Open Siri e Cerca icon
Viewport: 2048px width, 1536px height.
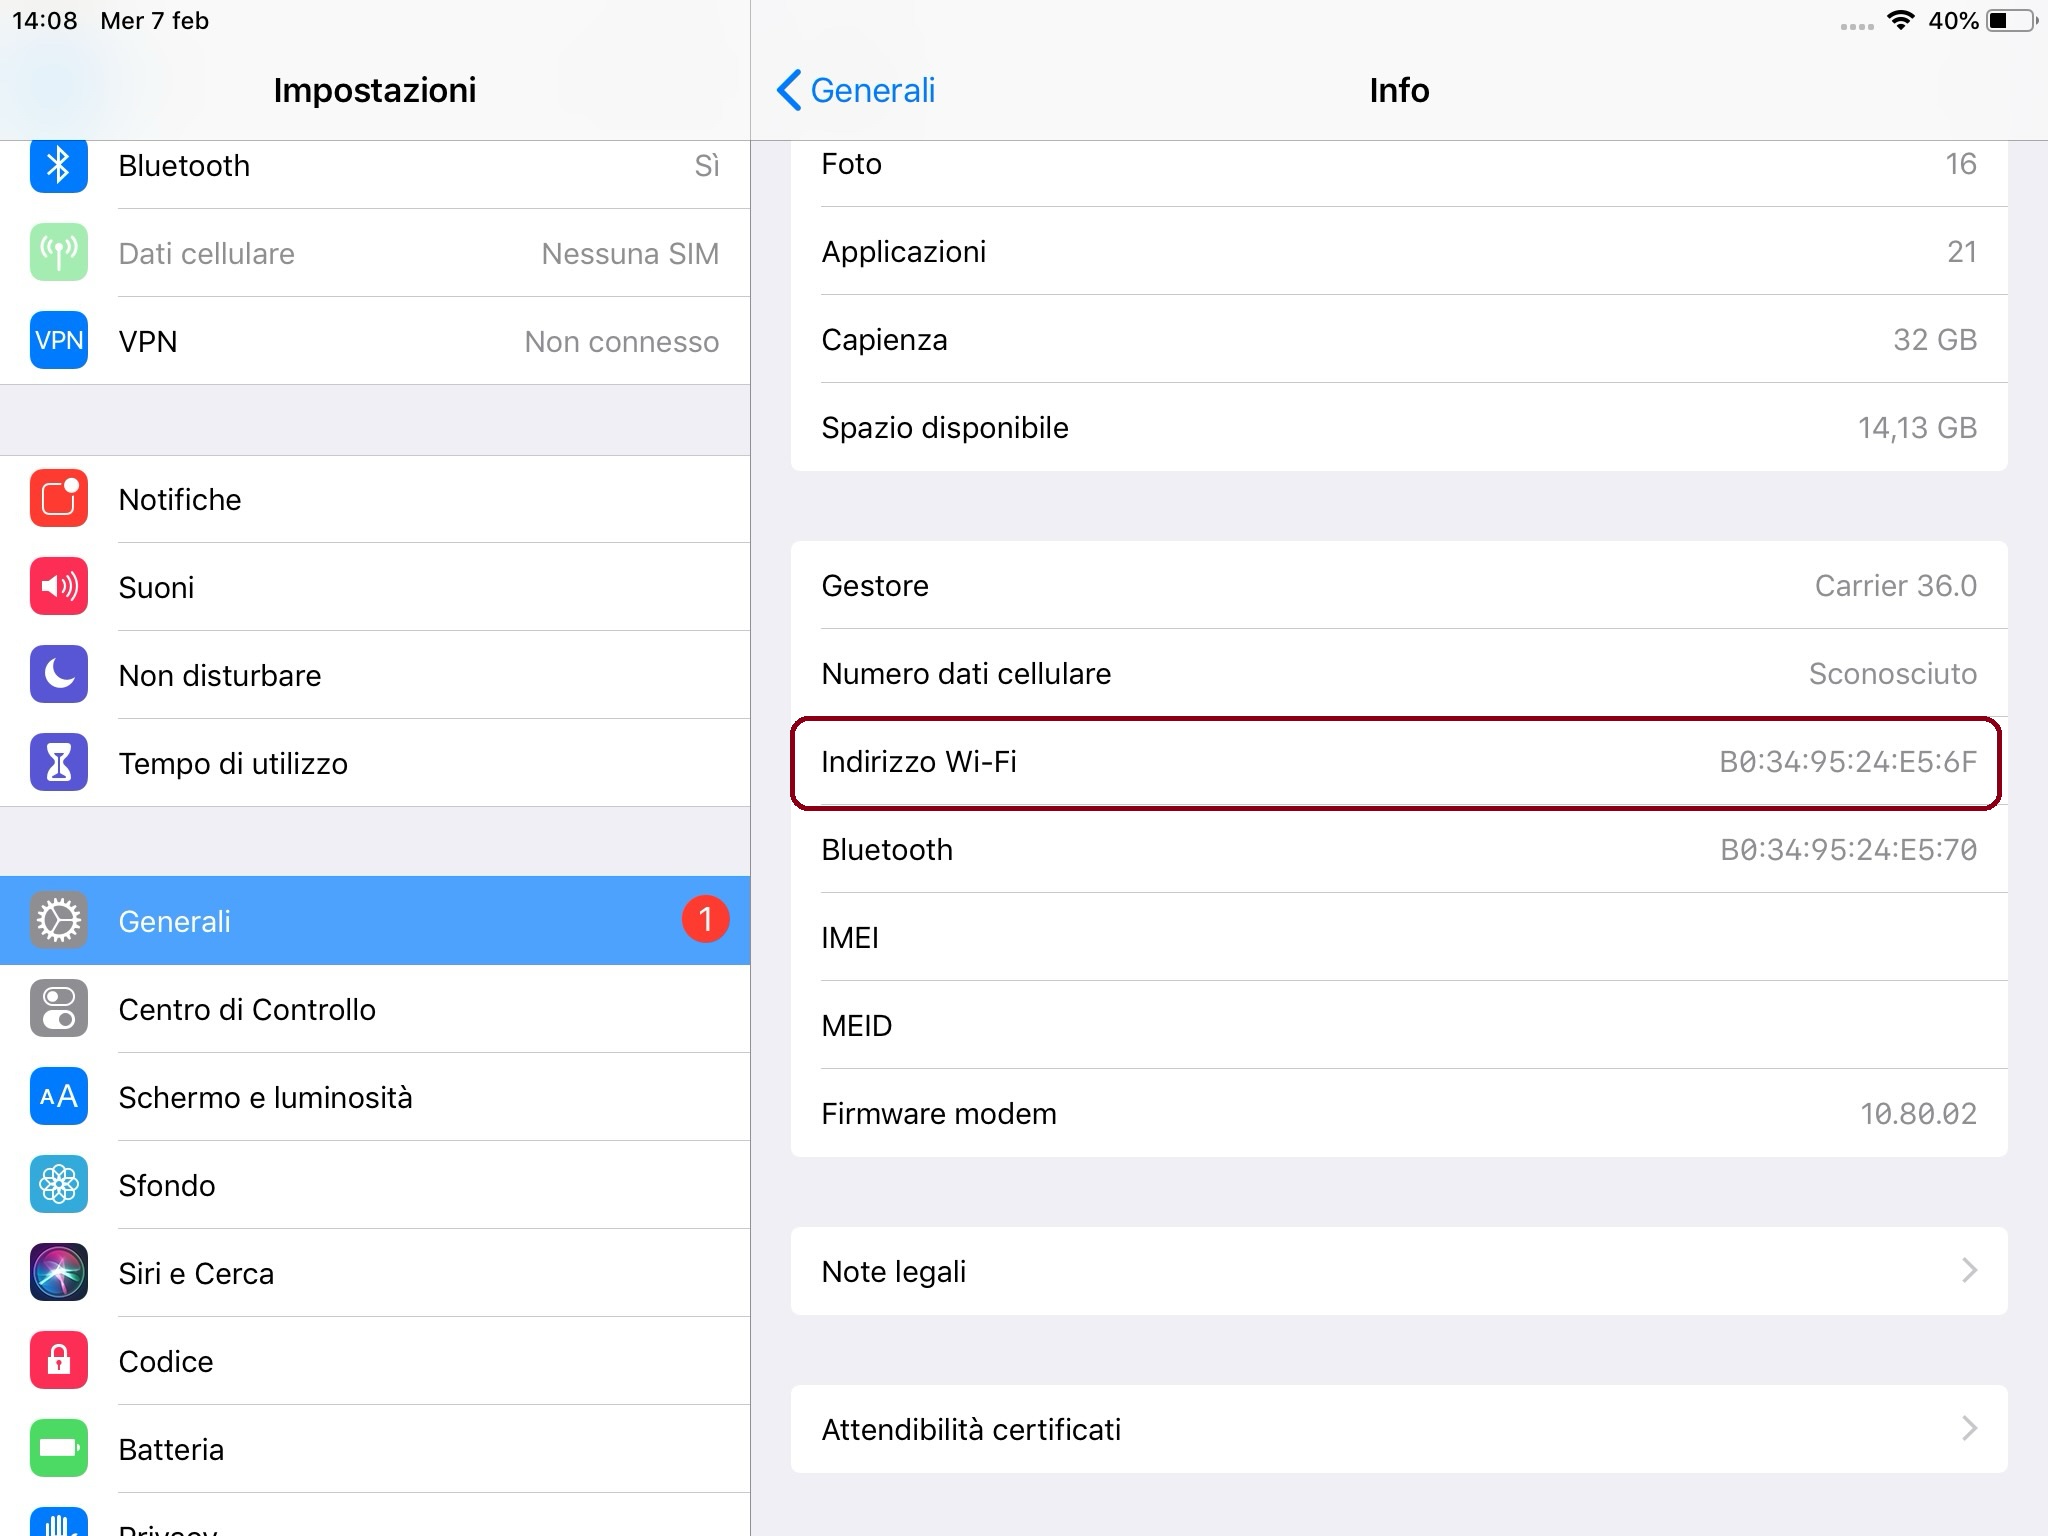[x=58, y=1272]
